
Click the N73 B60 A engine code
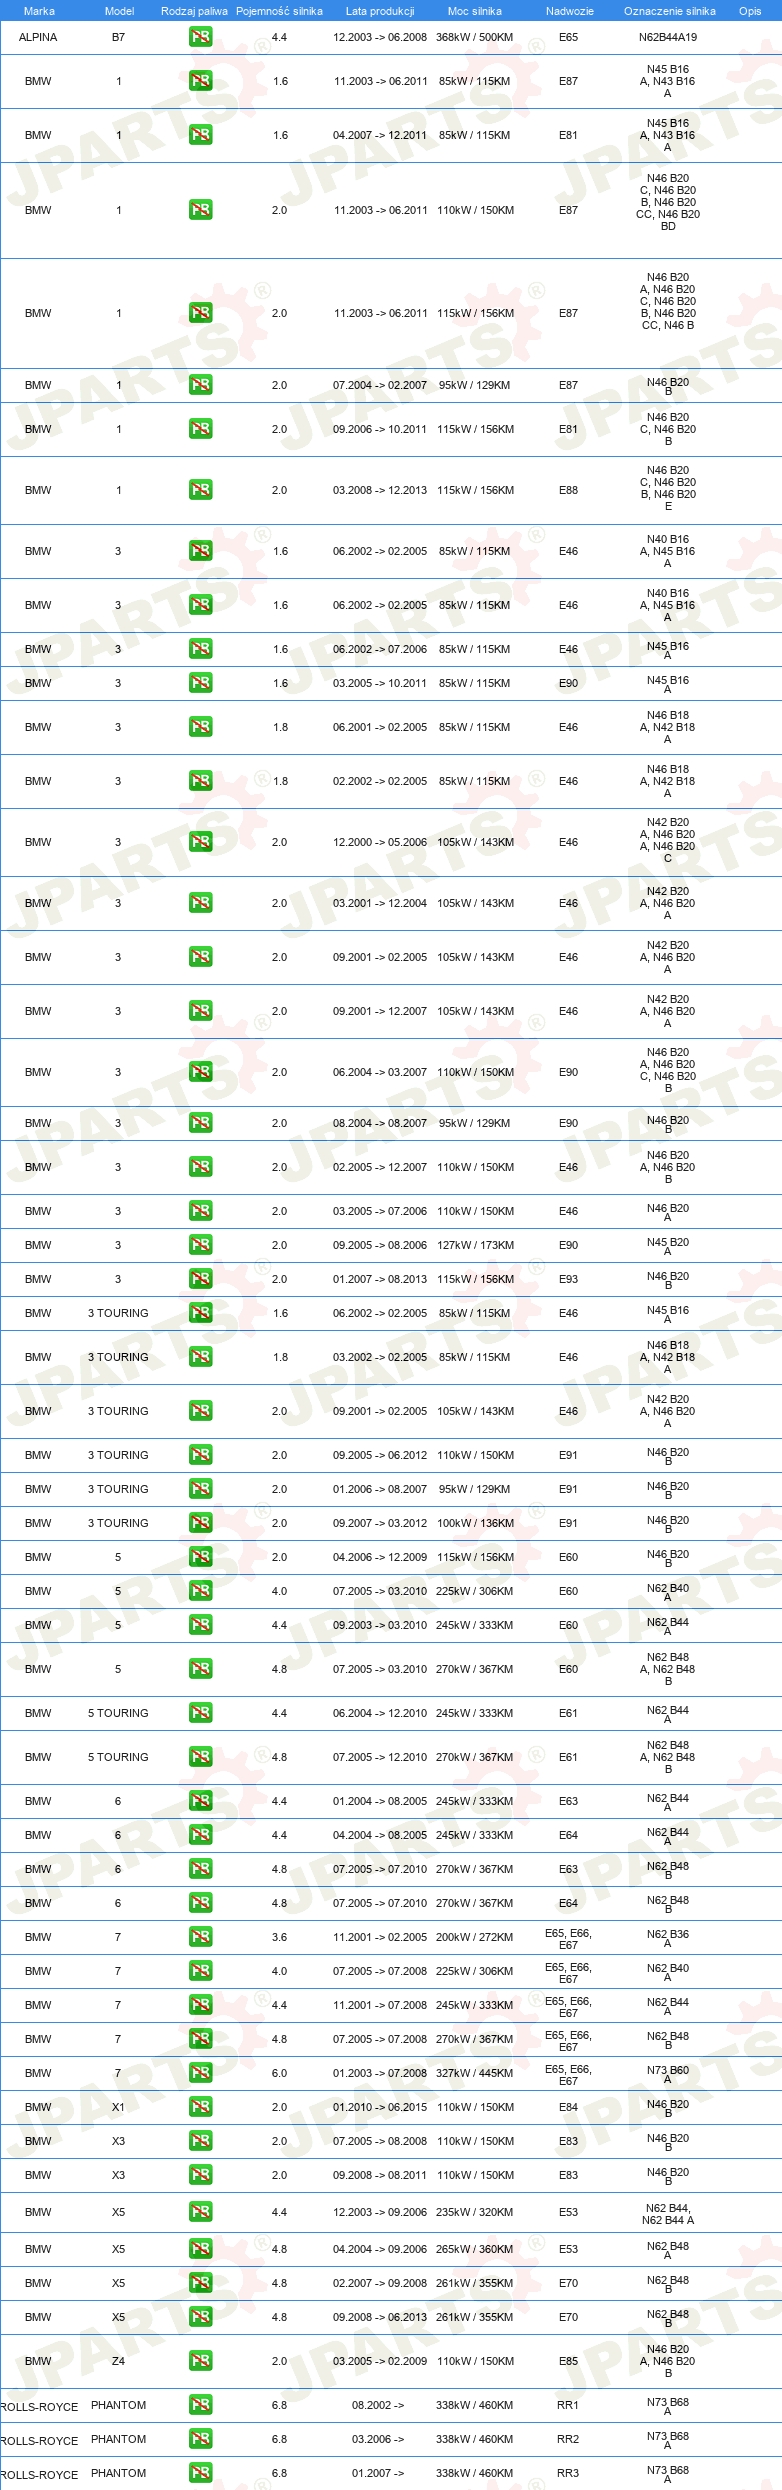point(668,2074)
